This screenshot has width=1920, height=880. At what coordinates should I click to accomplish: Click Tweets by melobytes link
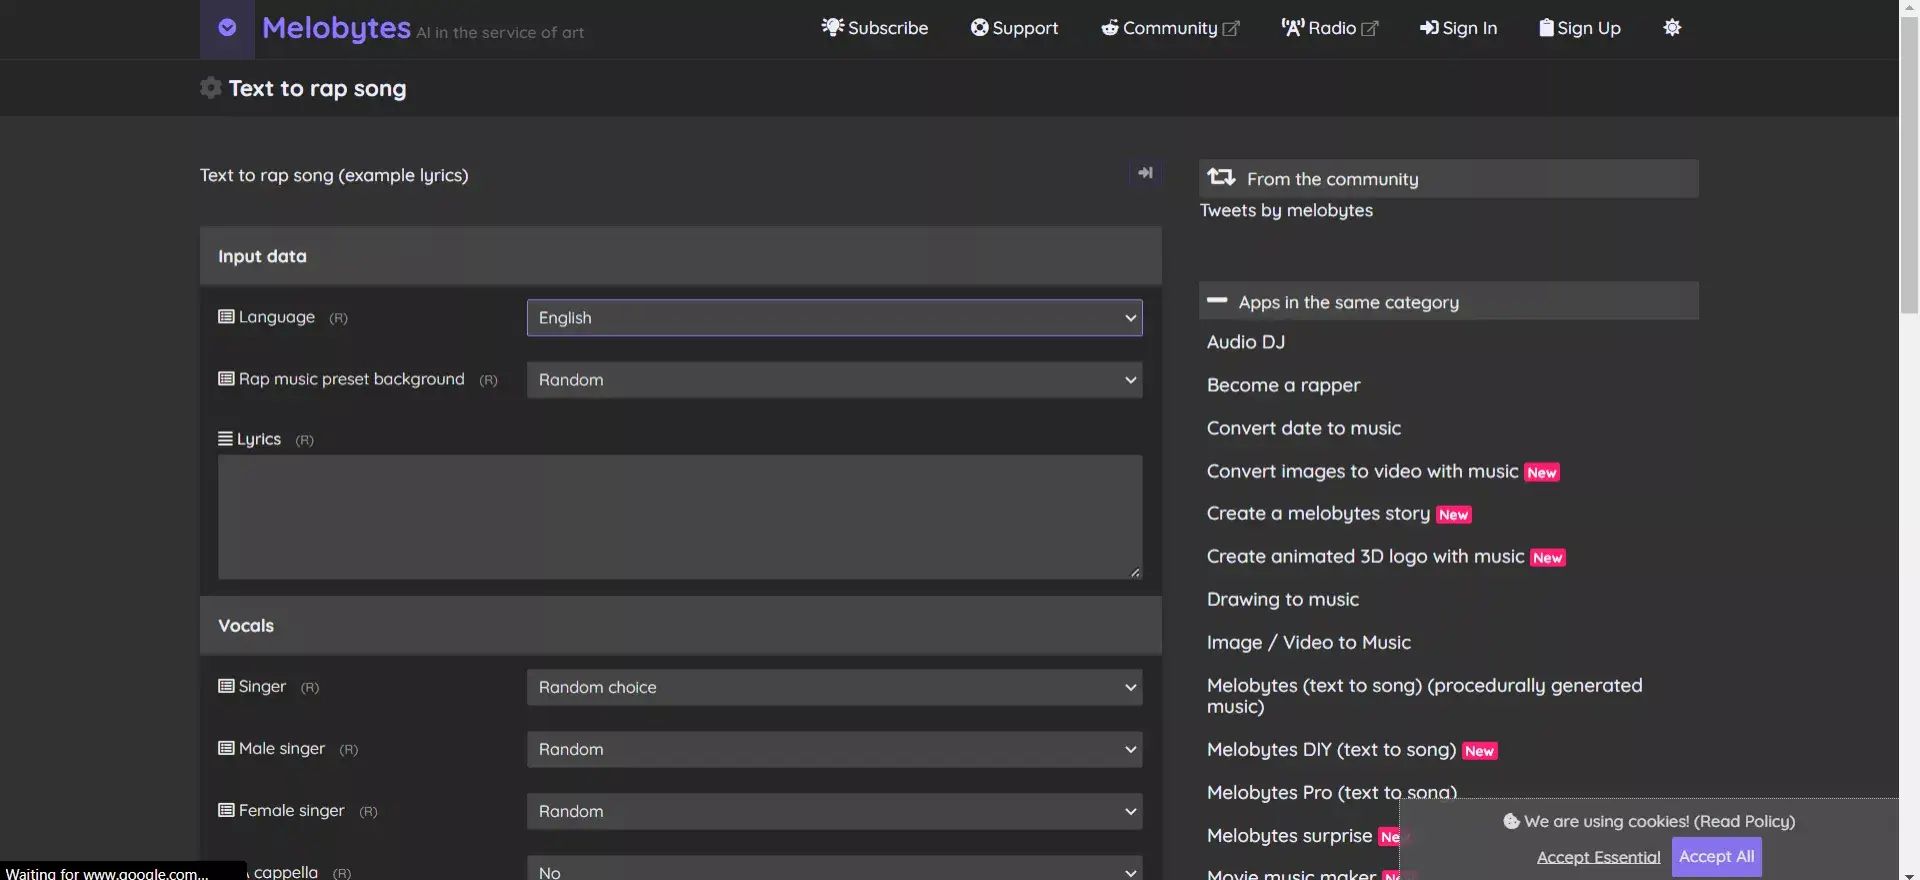1286,210
